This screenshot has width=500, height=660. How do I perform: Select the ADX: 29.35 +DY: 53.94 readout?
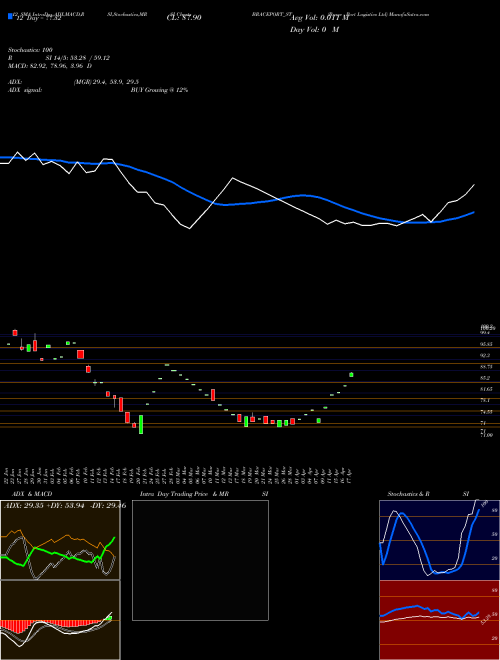46,506
